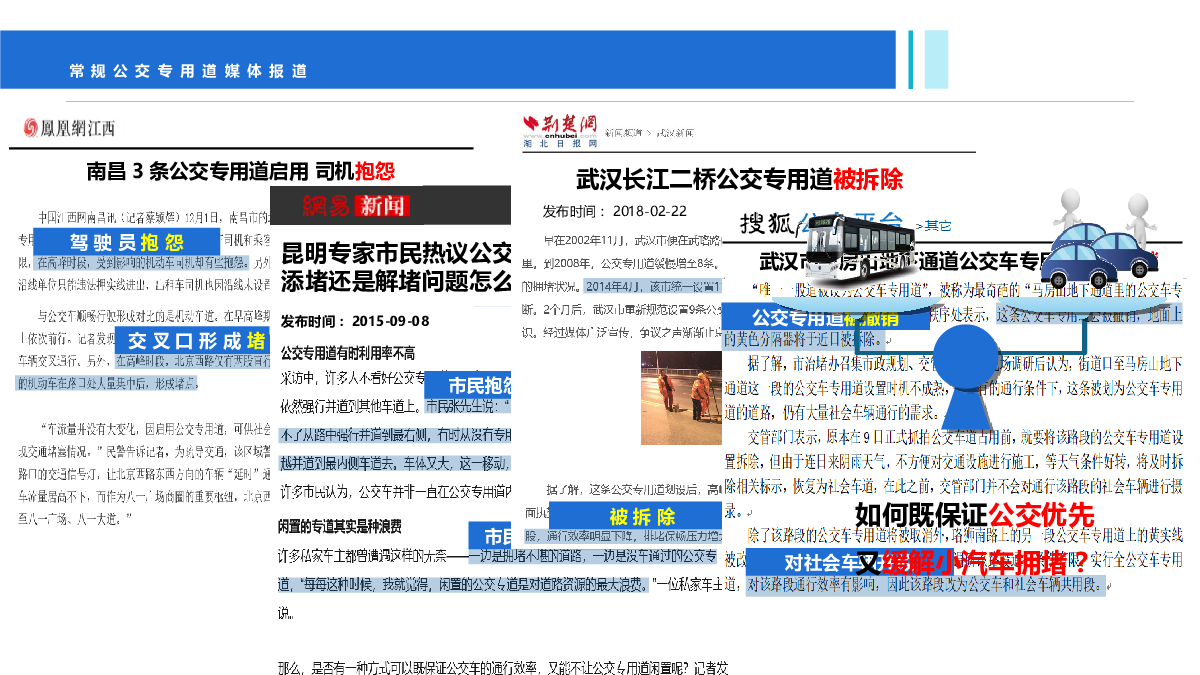
Task: Click the text 缓解小汽车拥堵?
Action: pos(986,561)
